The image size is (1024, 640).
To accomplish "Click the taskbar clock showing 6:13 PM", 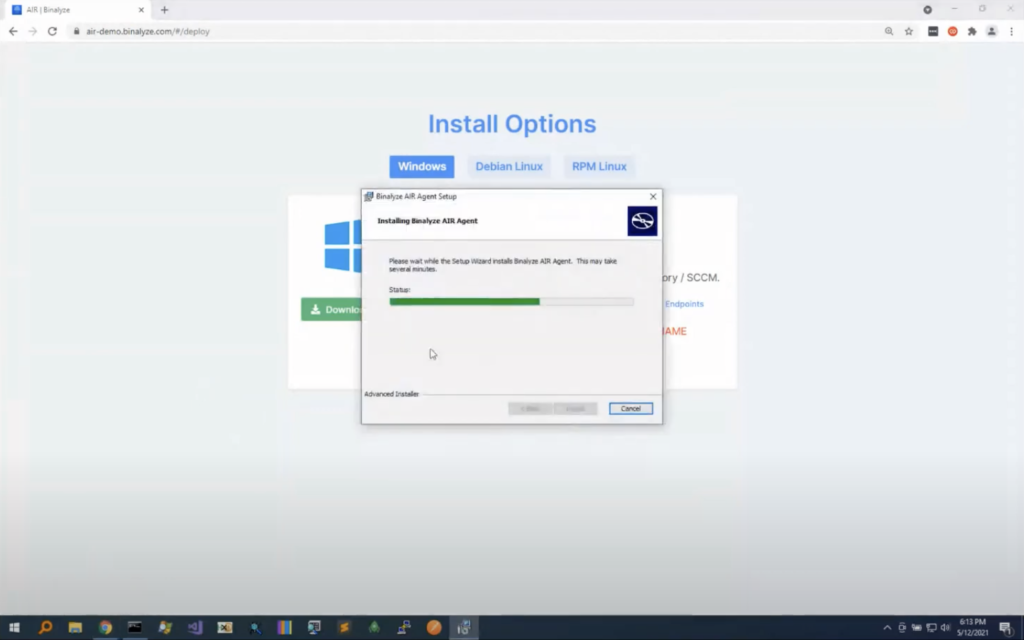I will [x=972, y=628].
